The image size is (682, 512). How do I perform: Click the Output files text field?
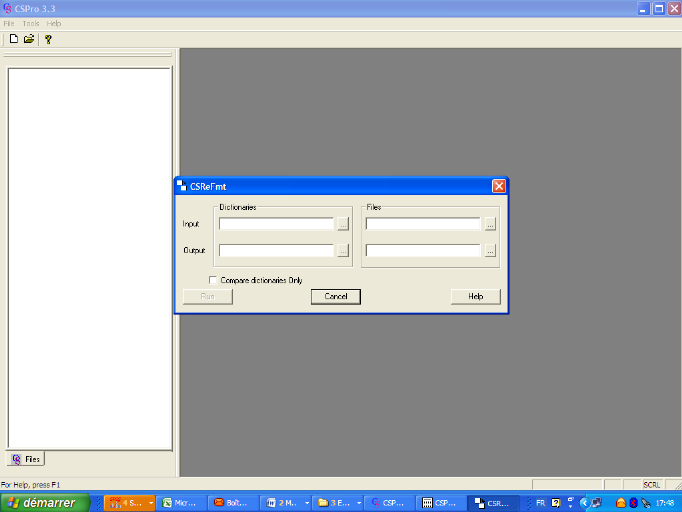424,251
